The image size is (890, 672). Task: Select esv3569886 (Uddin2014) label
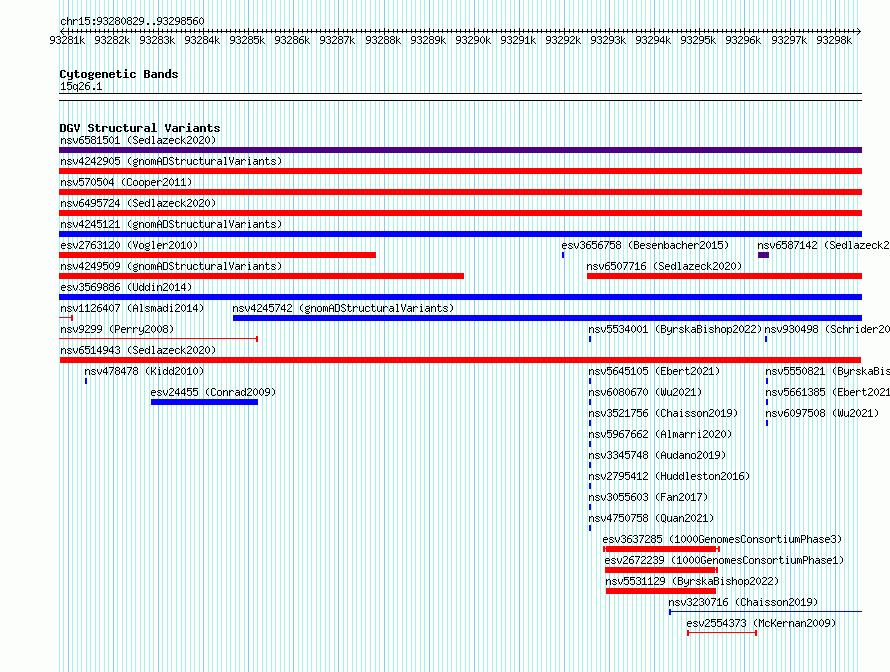tap(126, 287)
